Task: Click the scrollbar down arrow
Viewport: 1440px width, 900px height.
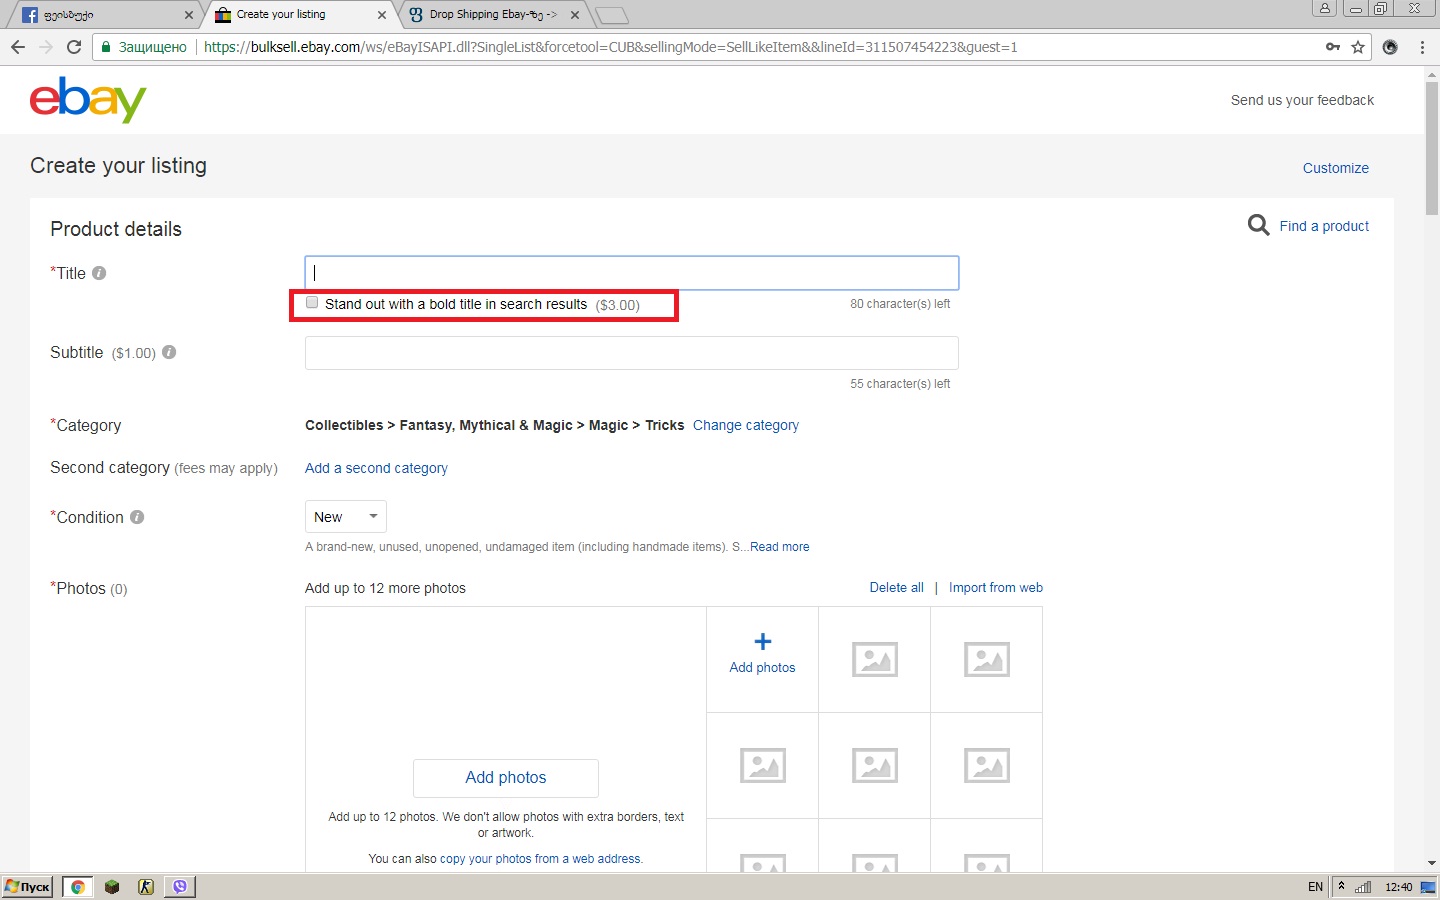Action: [x=1432, y=863]
